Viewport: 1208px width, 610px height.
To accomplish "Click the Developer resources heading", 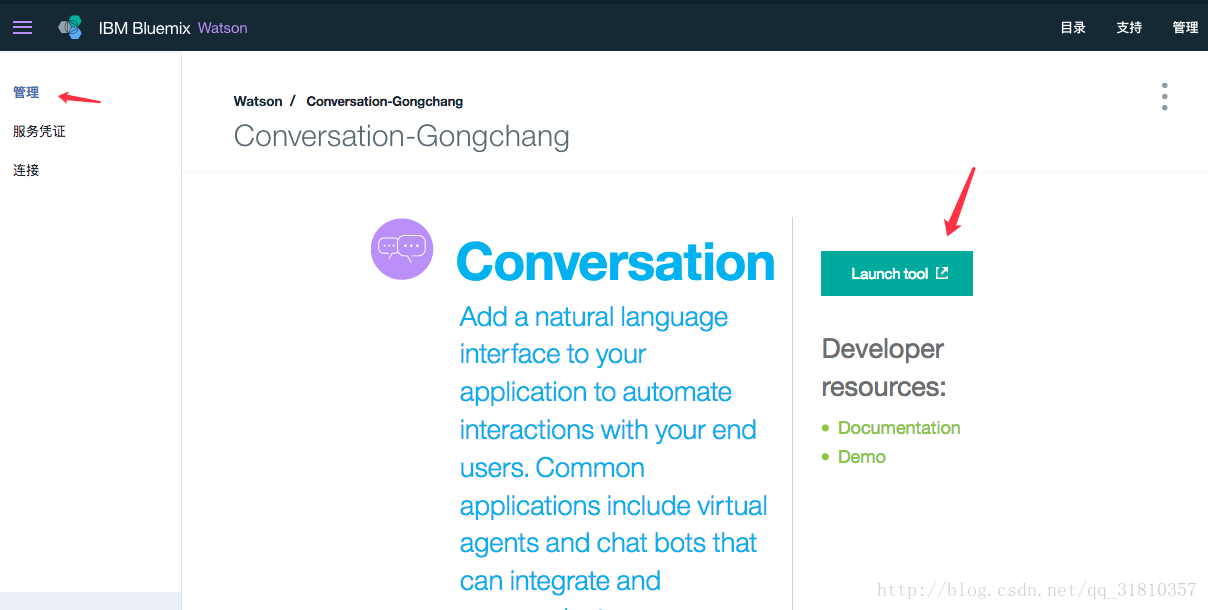I will click(884, 367).
